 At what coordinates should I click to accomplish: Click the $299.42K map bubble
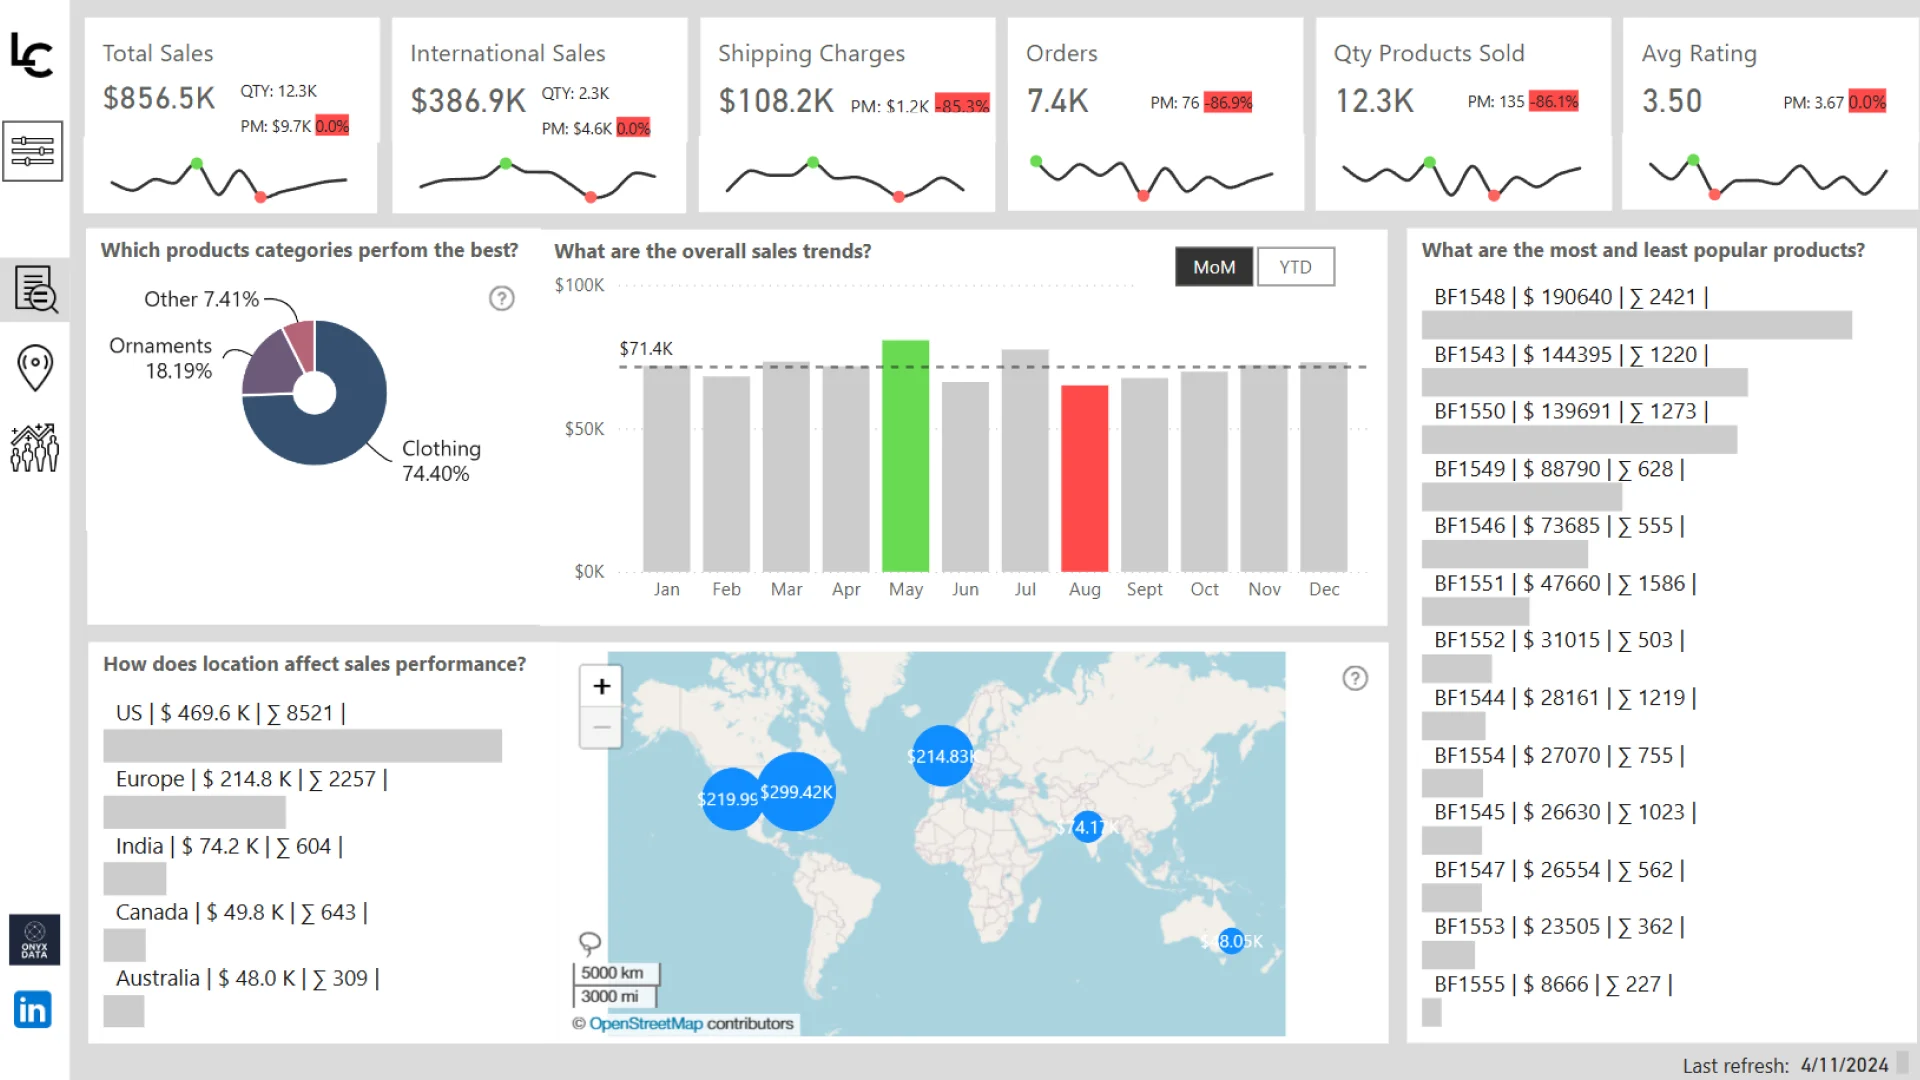tap(796, 792)
